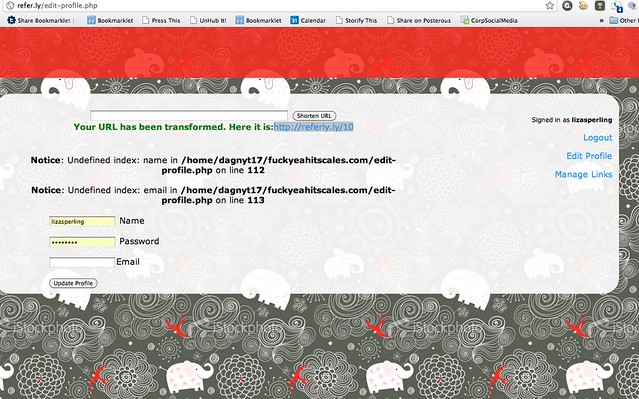Click the bookmark star in address bar

click(x=550, y=5)
